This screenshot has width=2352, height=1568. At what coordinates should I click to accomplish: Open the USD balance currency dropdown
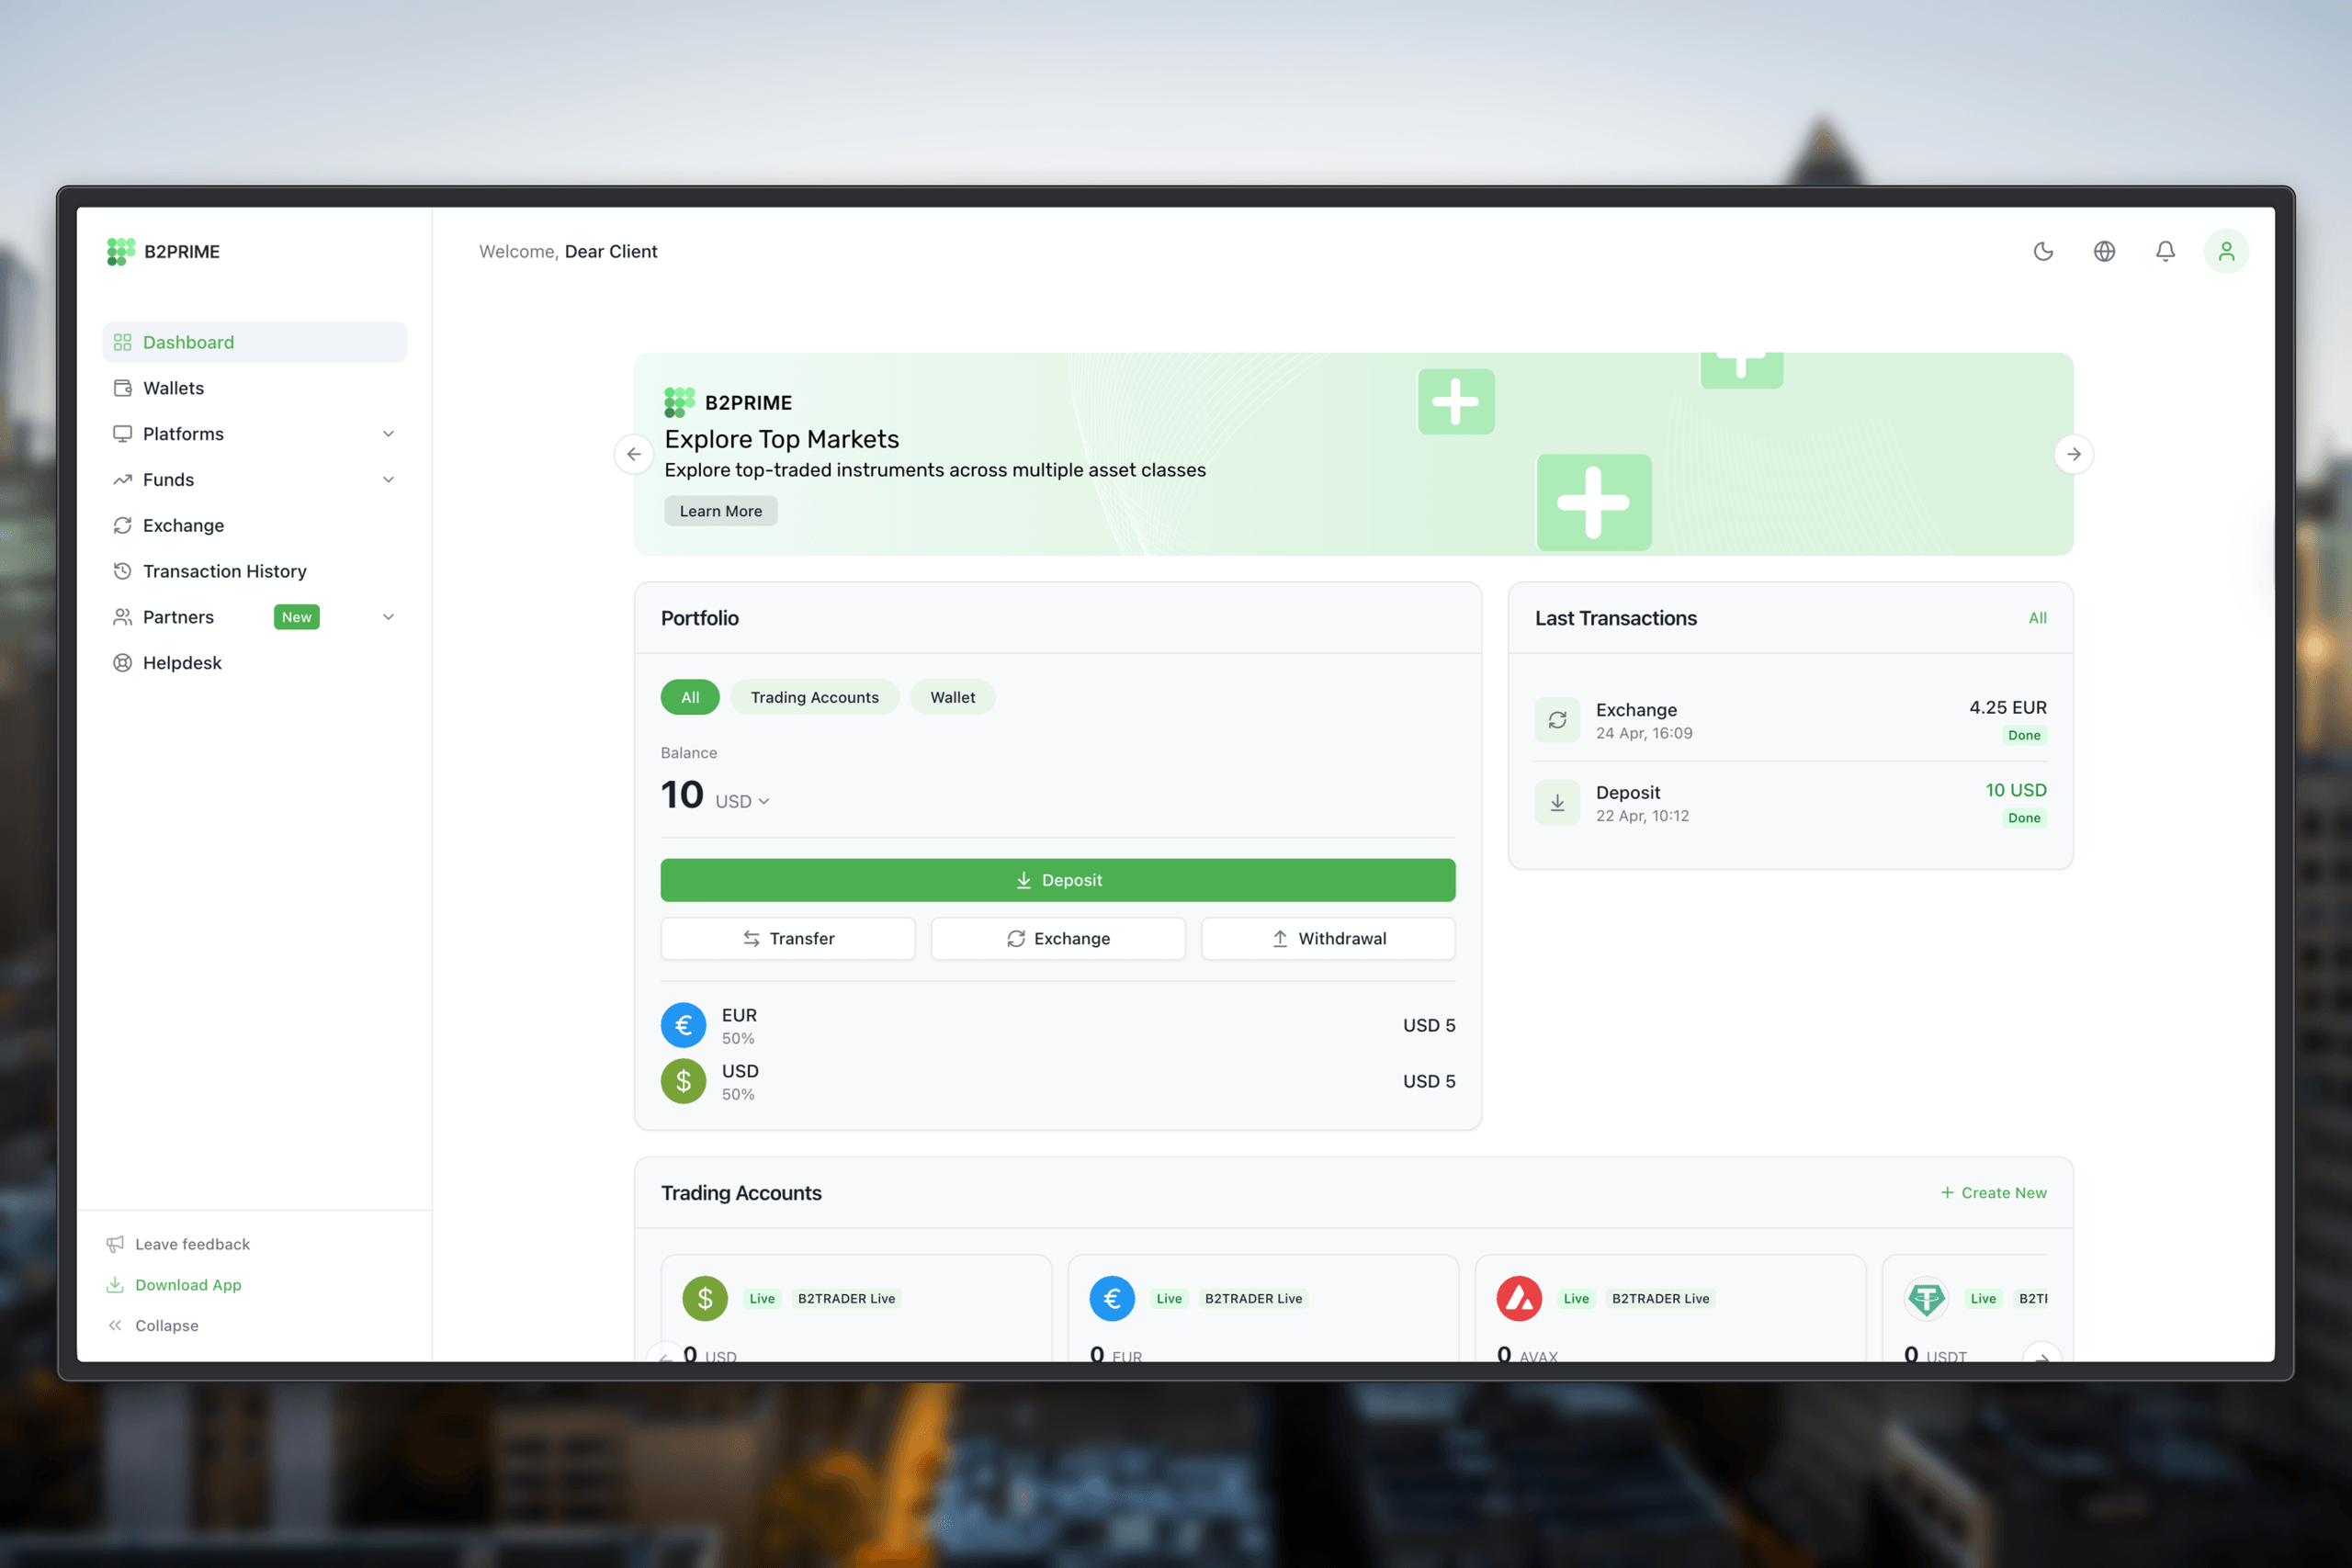coord(742,801)
